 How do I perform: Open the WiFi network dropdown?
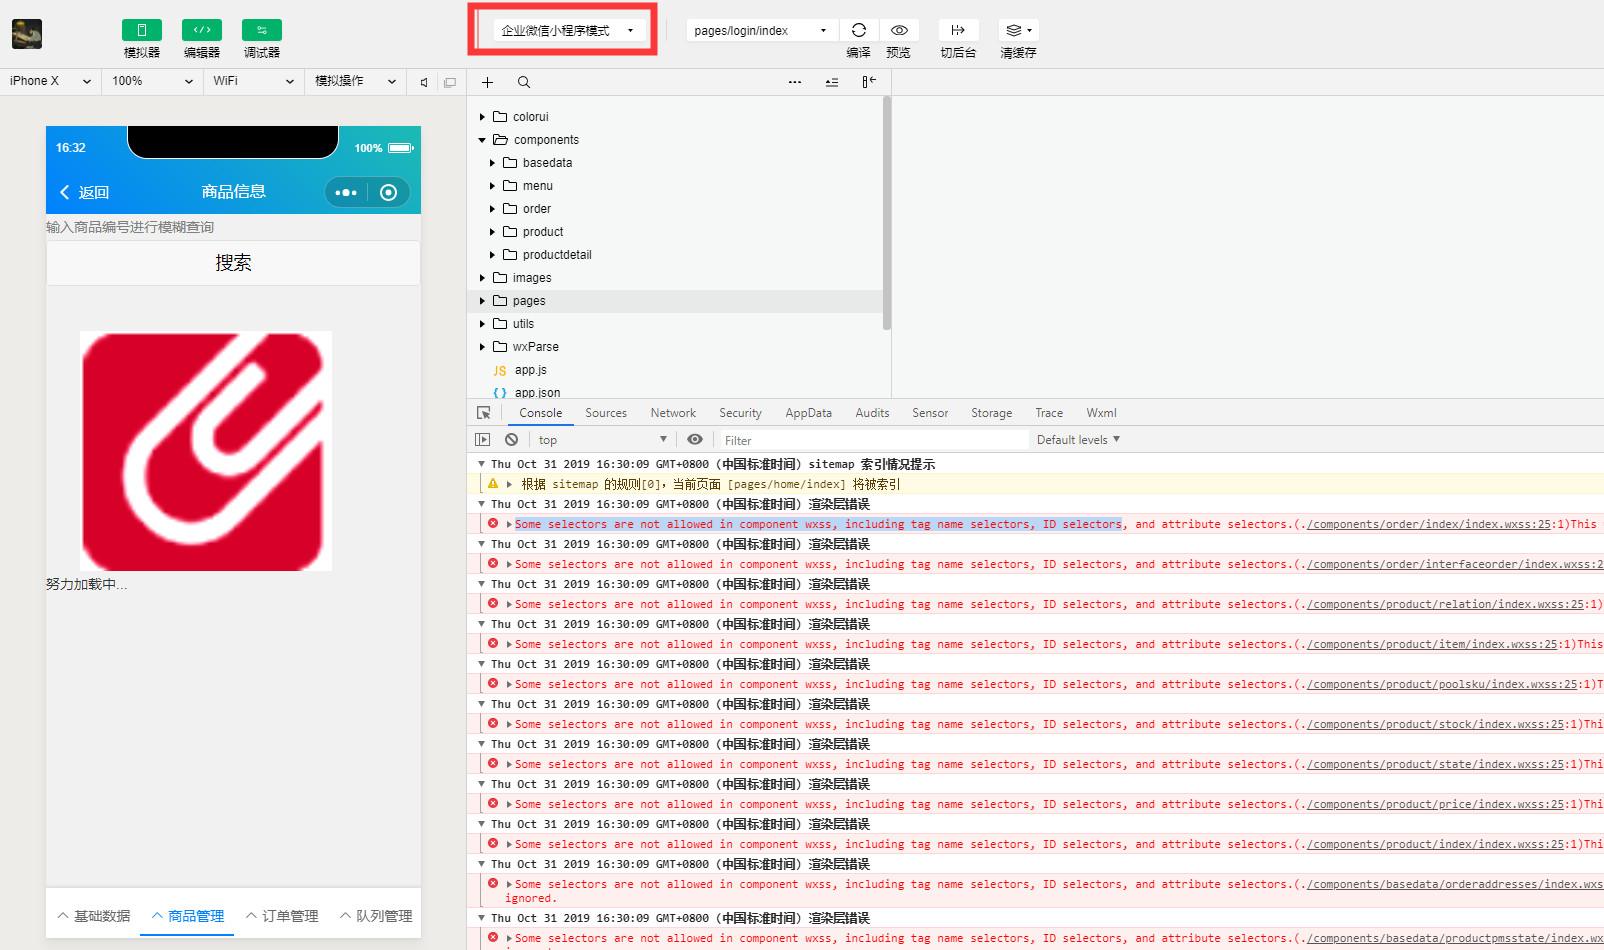(x=254, y=81)
